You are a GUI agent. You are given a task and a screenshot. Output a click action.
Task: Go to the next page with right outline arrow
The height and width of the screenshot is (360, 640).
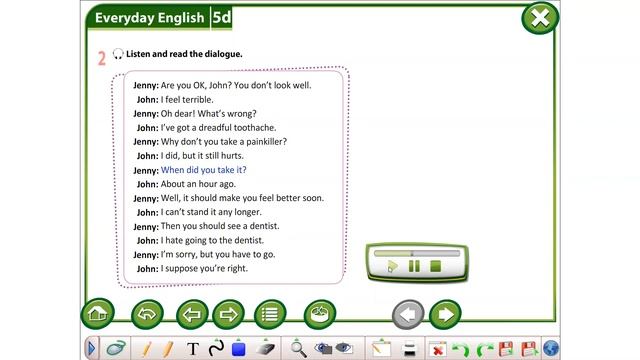tap(229, 314)
